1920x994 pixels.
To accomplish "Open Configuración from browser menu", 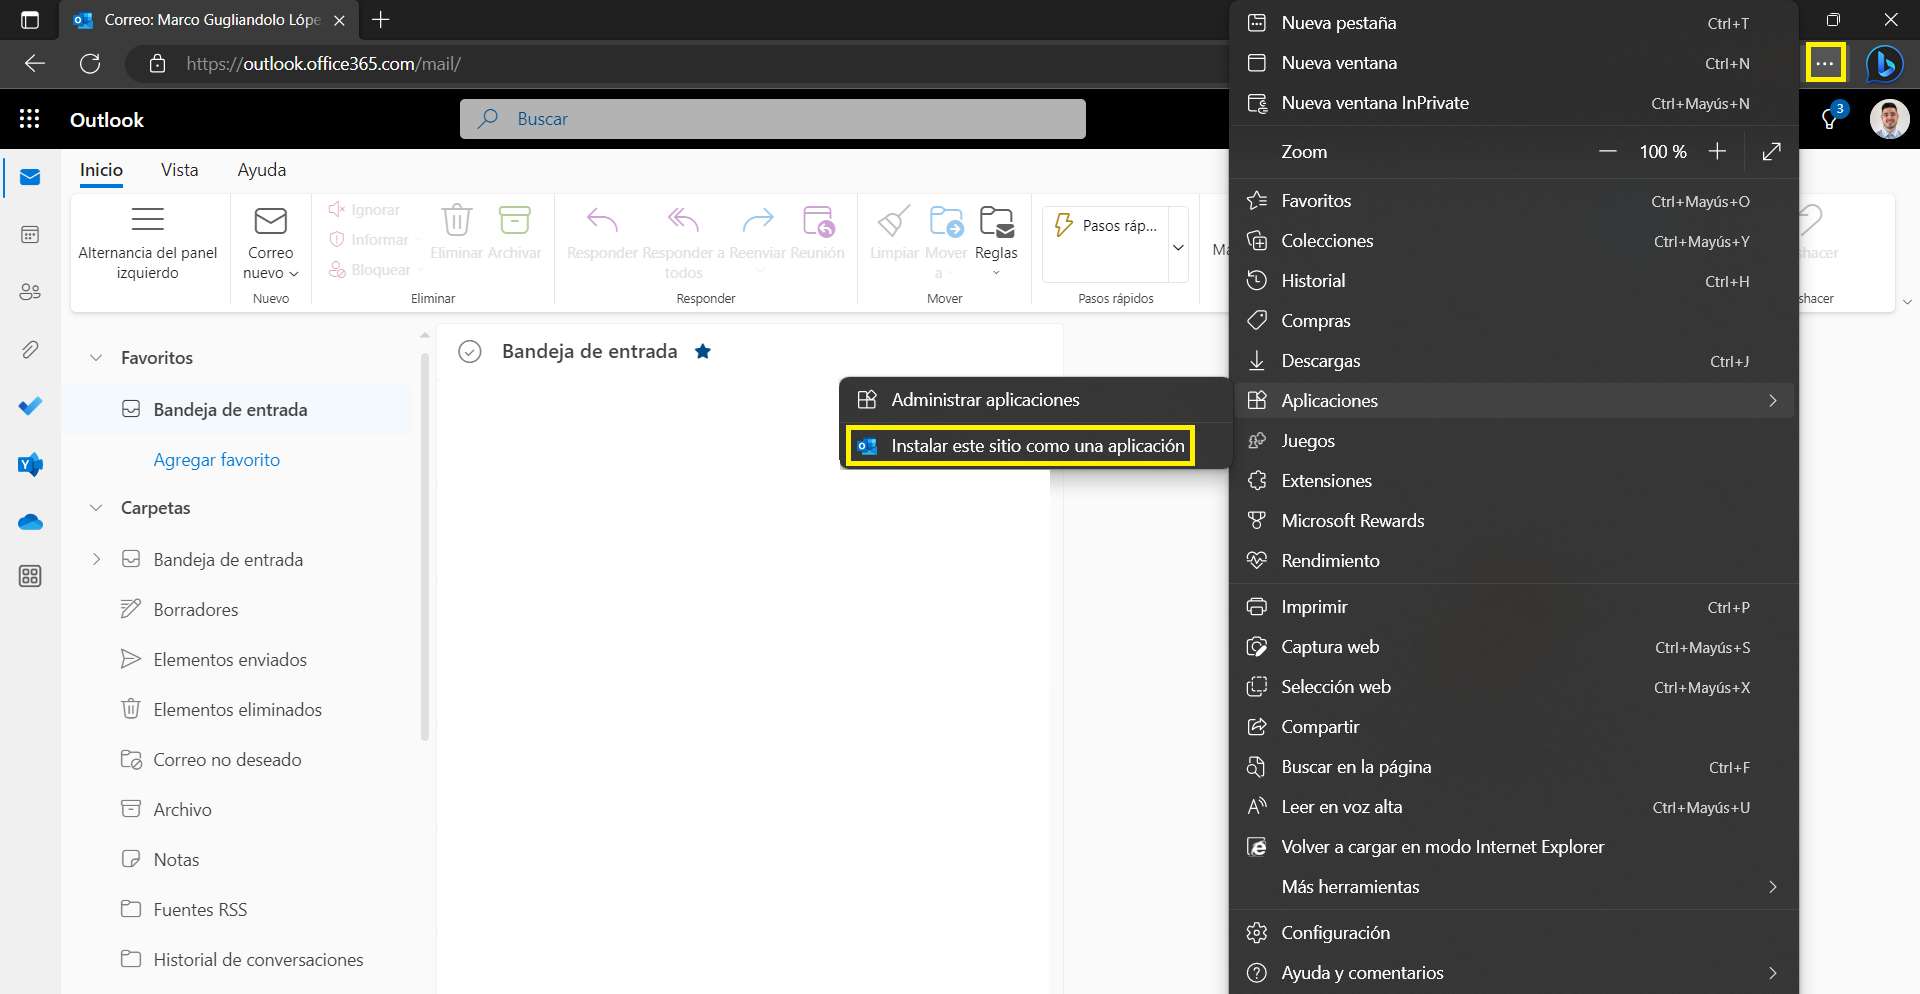I will click(x=1515, y=932).
